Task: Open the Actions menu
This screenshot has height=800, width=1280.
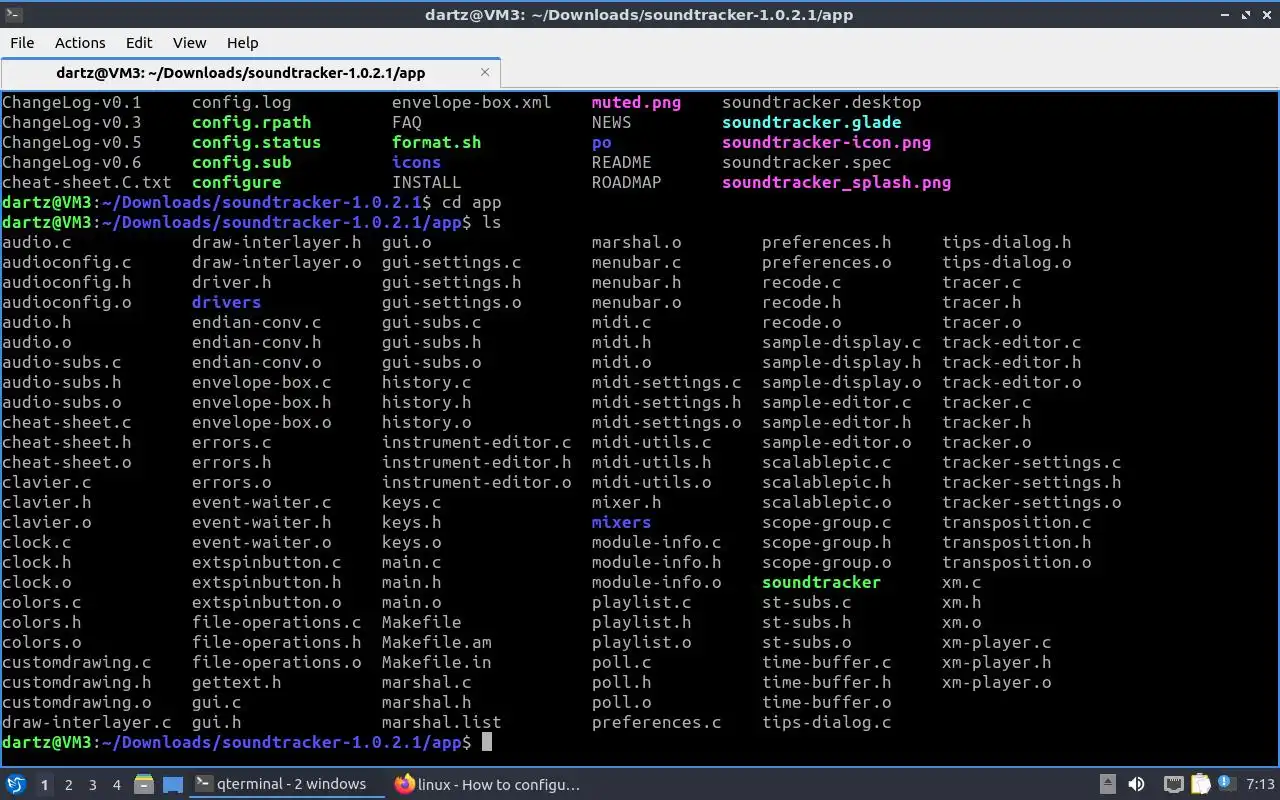Action: pos(80,43)
